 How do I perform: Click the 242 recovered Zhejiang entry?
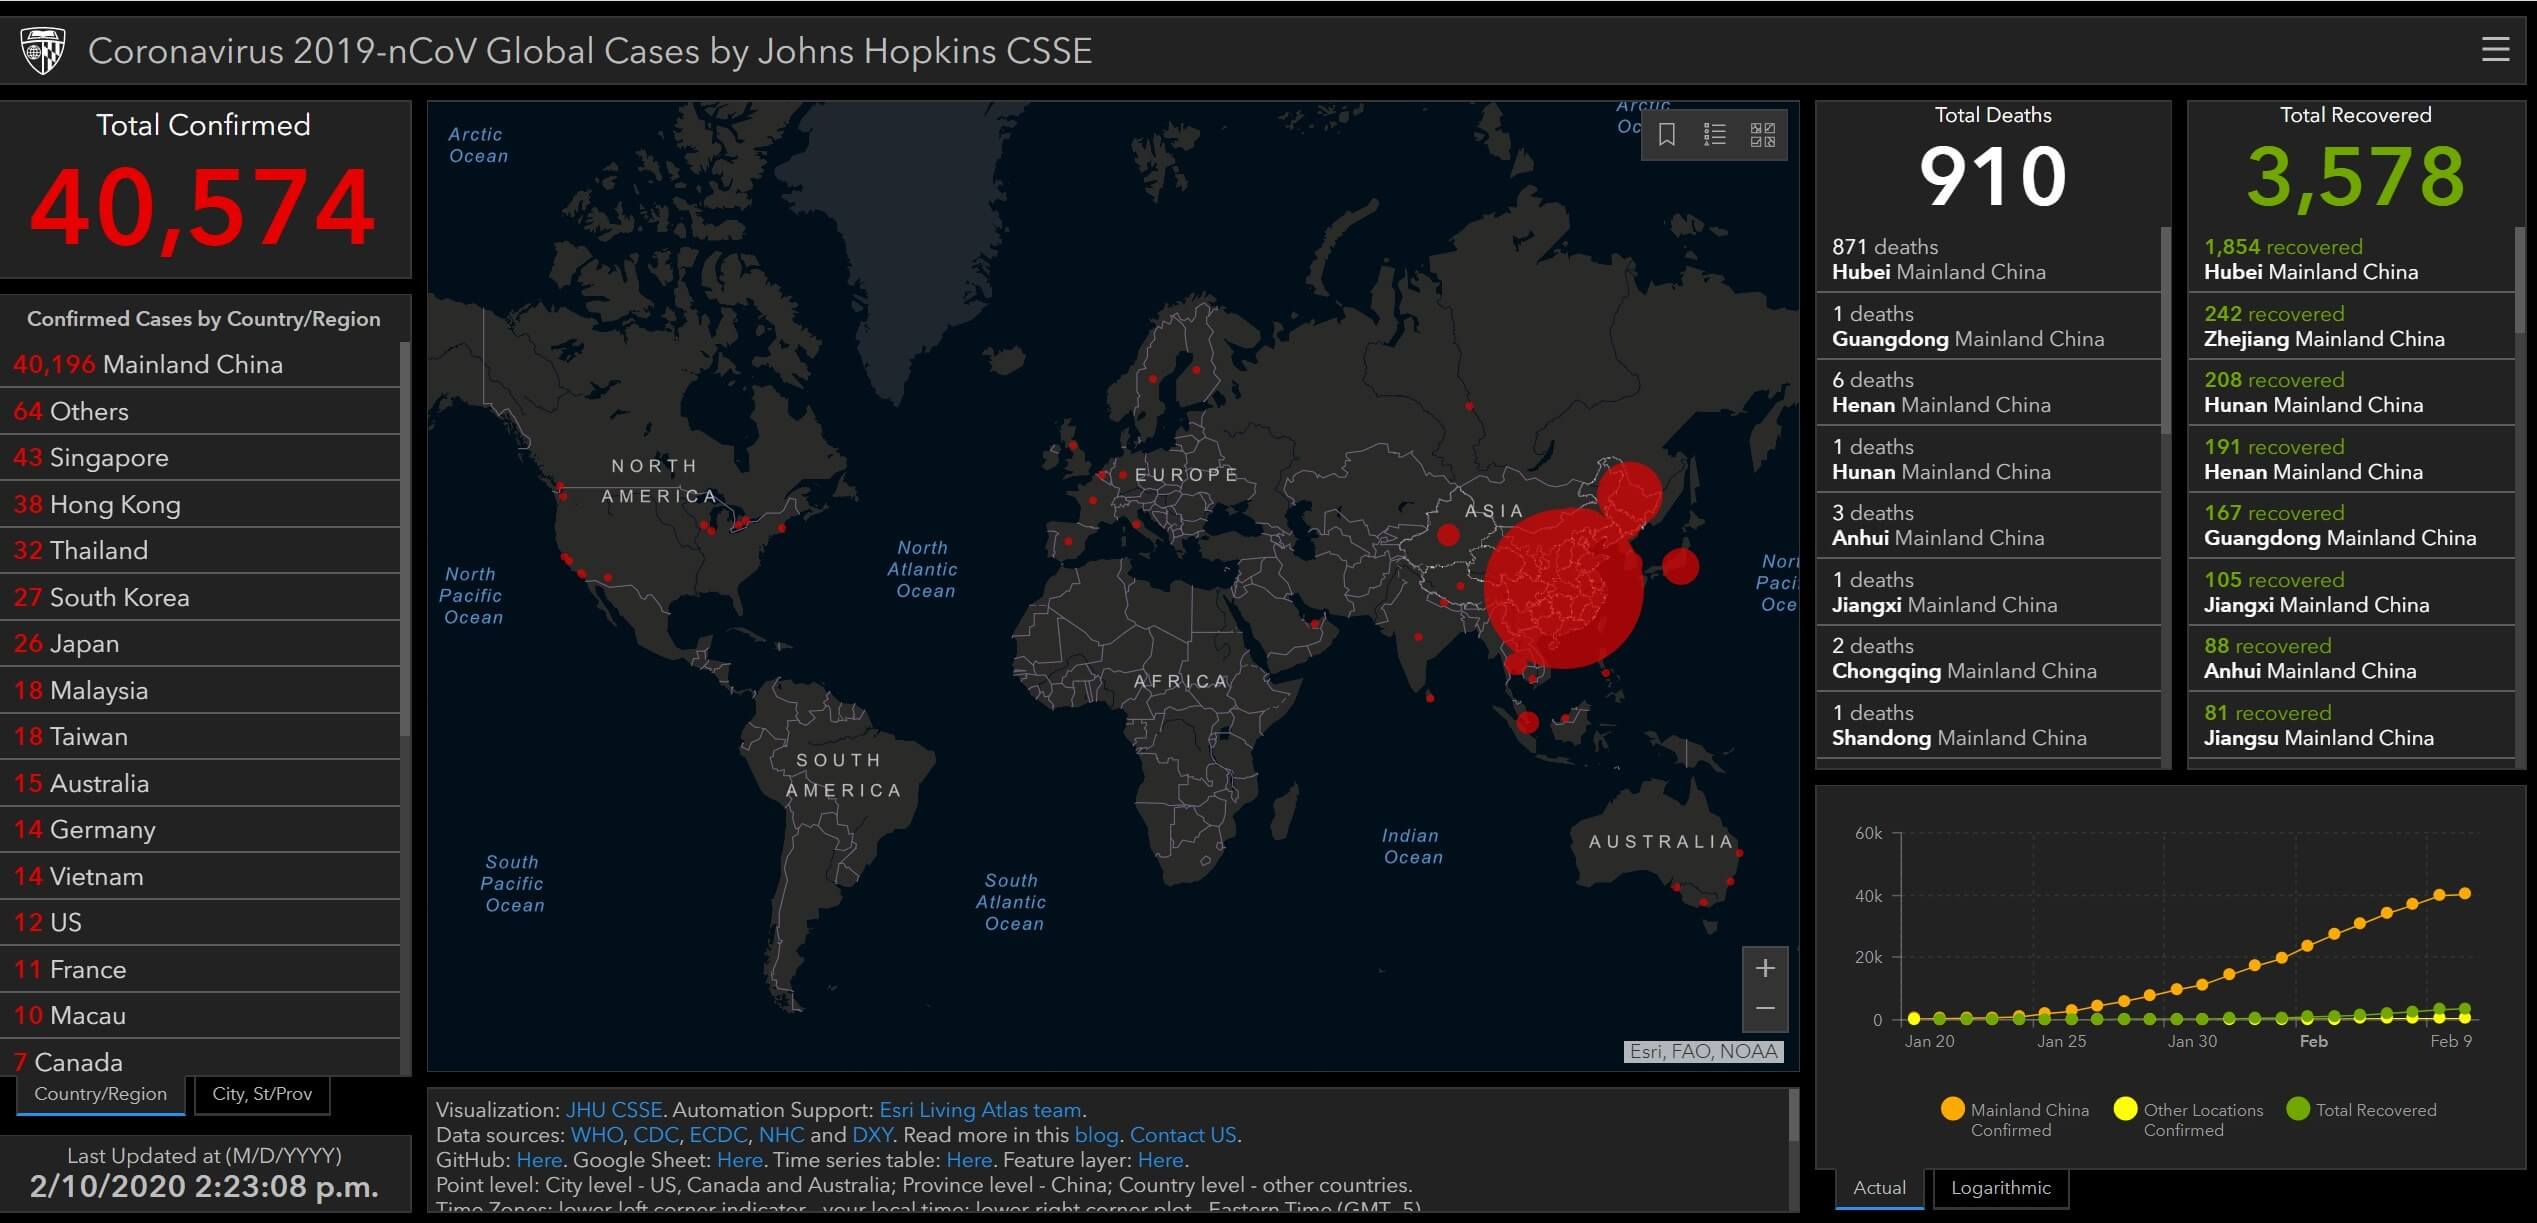(2351, 326)
